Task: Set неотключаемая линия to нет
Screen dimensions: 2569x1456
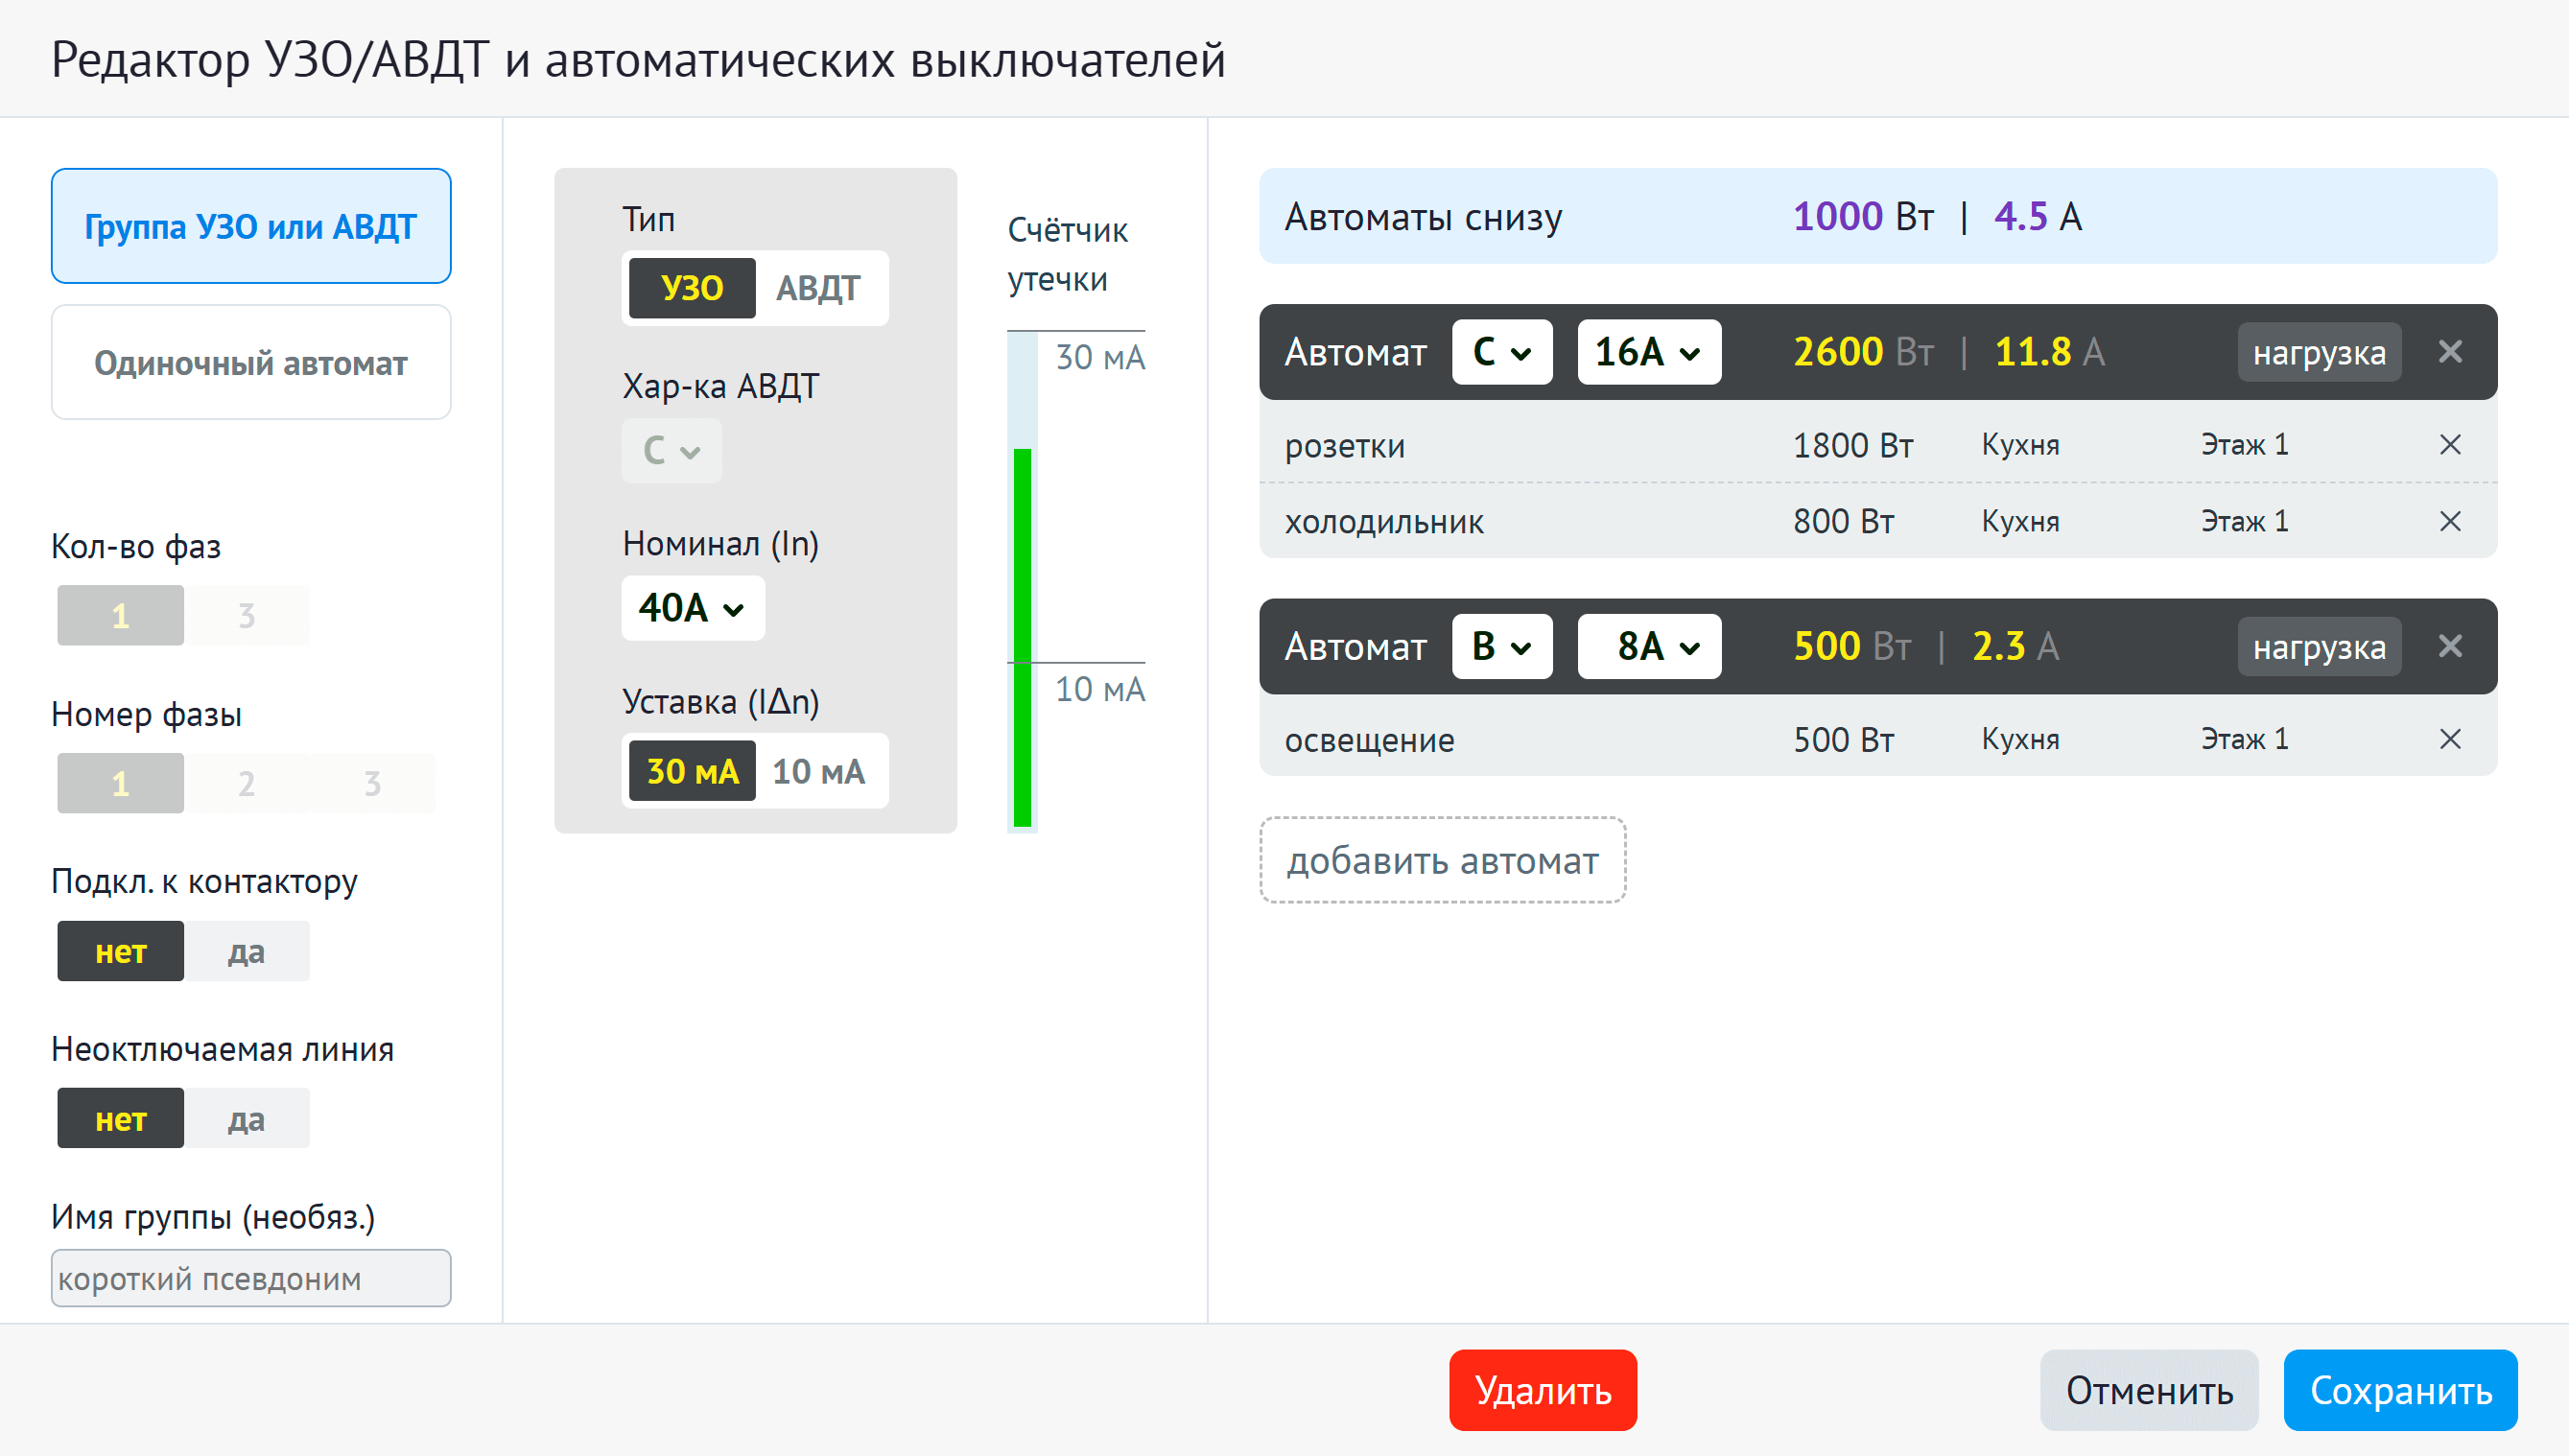Action: (120, 1118)
